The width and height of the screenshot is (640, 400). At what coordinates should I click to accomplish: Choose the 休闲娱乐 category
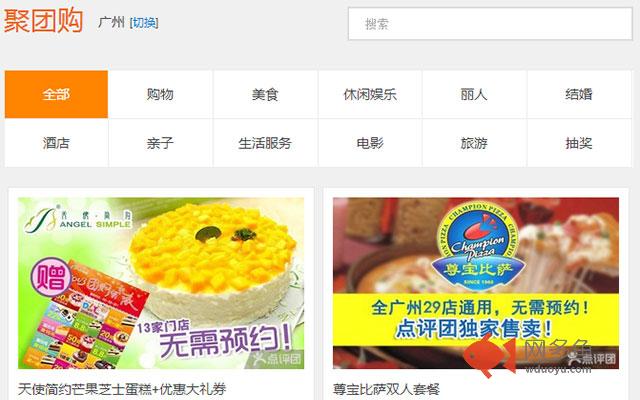370,94
